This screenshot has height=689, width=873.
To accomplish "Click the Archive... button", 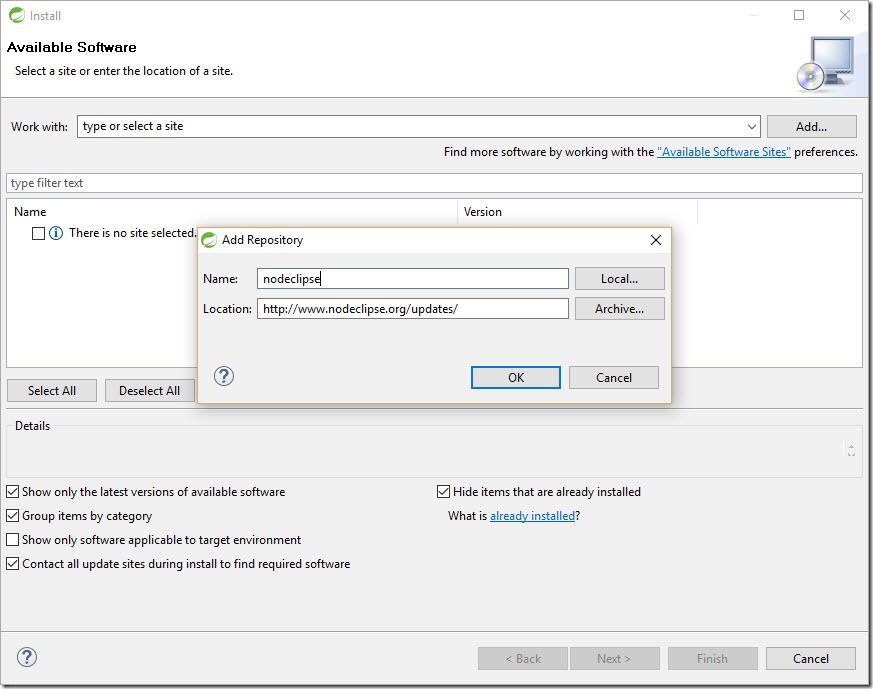I will pos(620,309).
